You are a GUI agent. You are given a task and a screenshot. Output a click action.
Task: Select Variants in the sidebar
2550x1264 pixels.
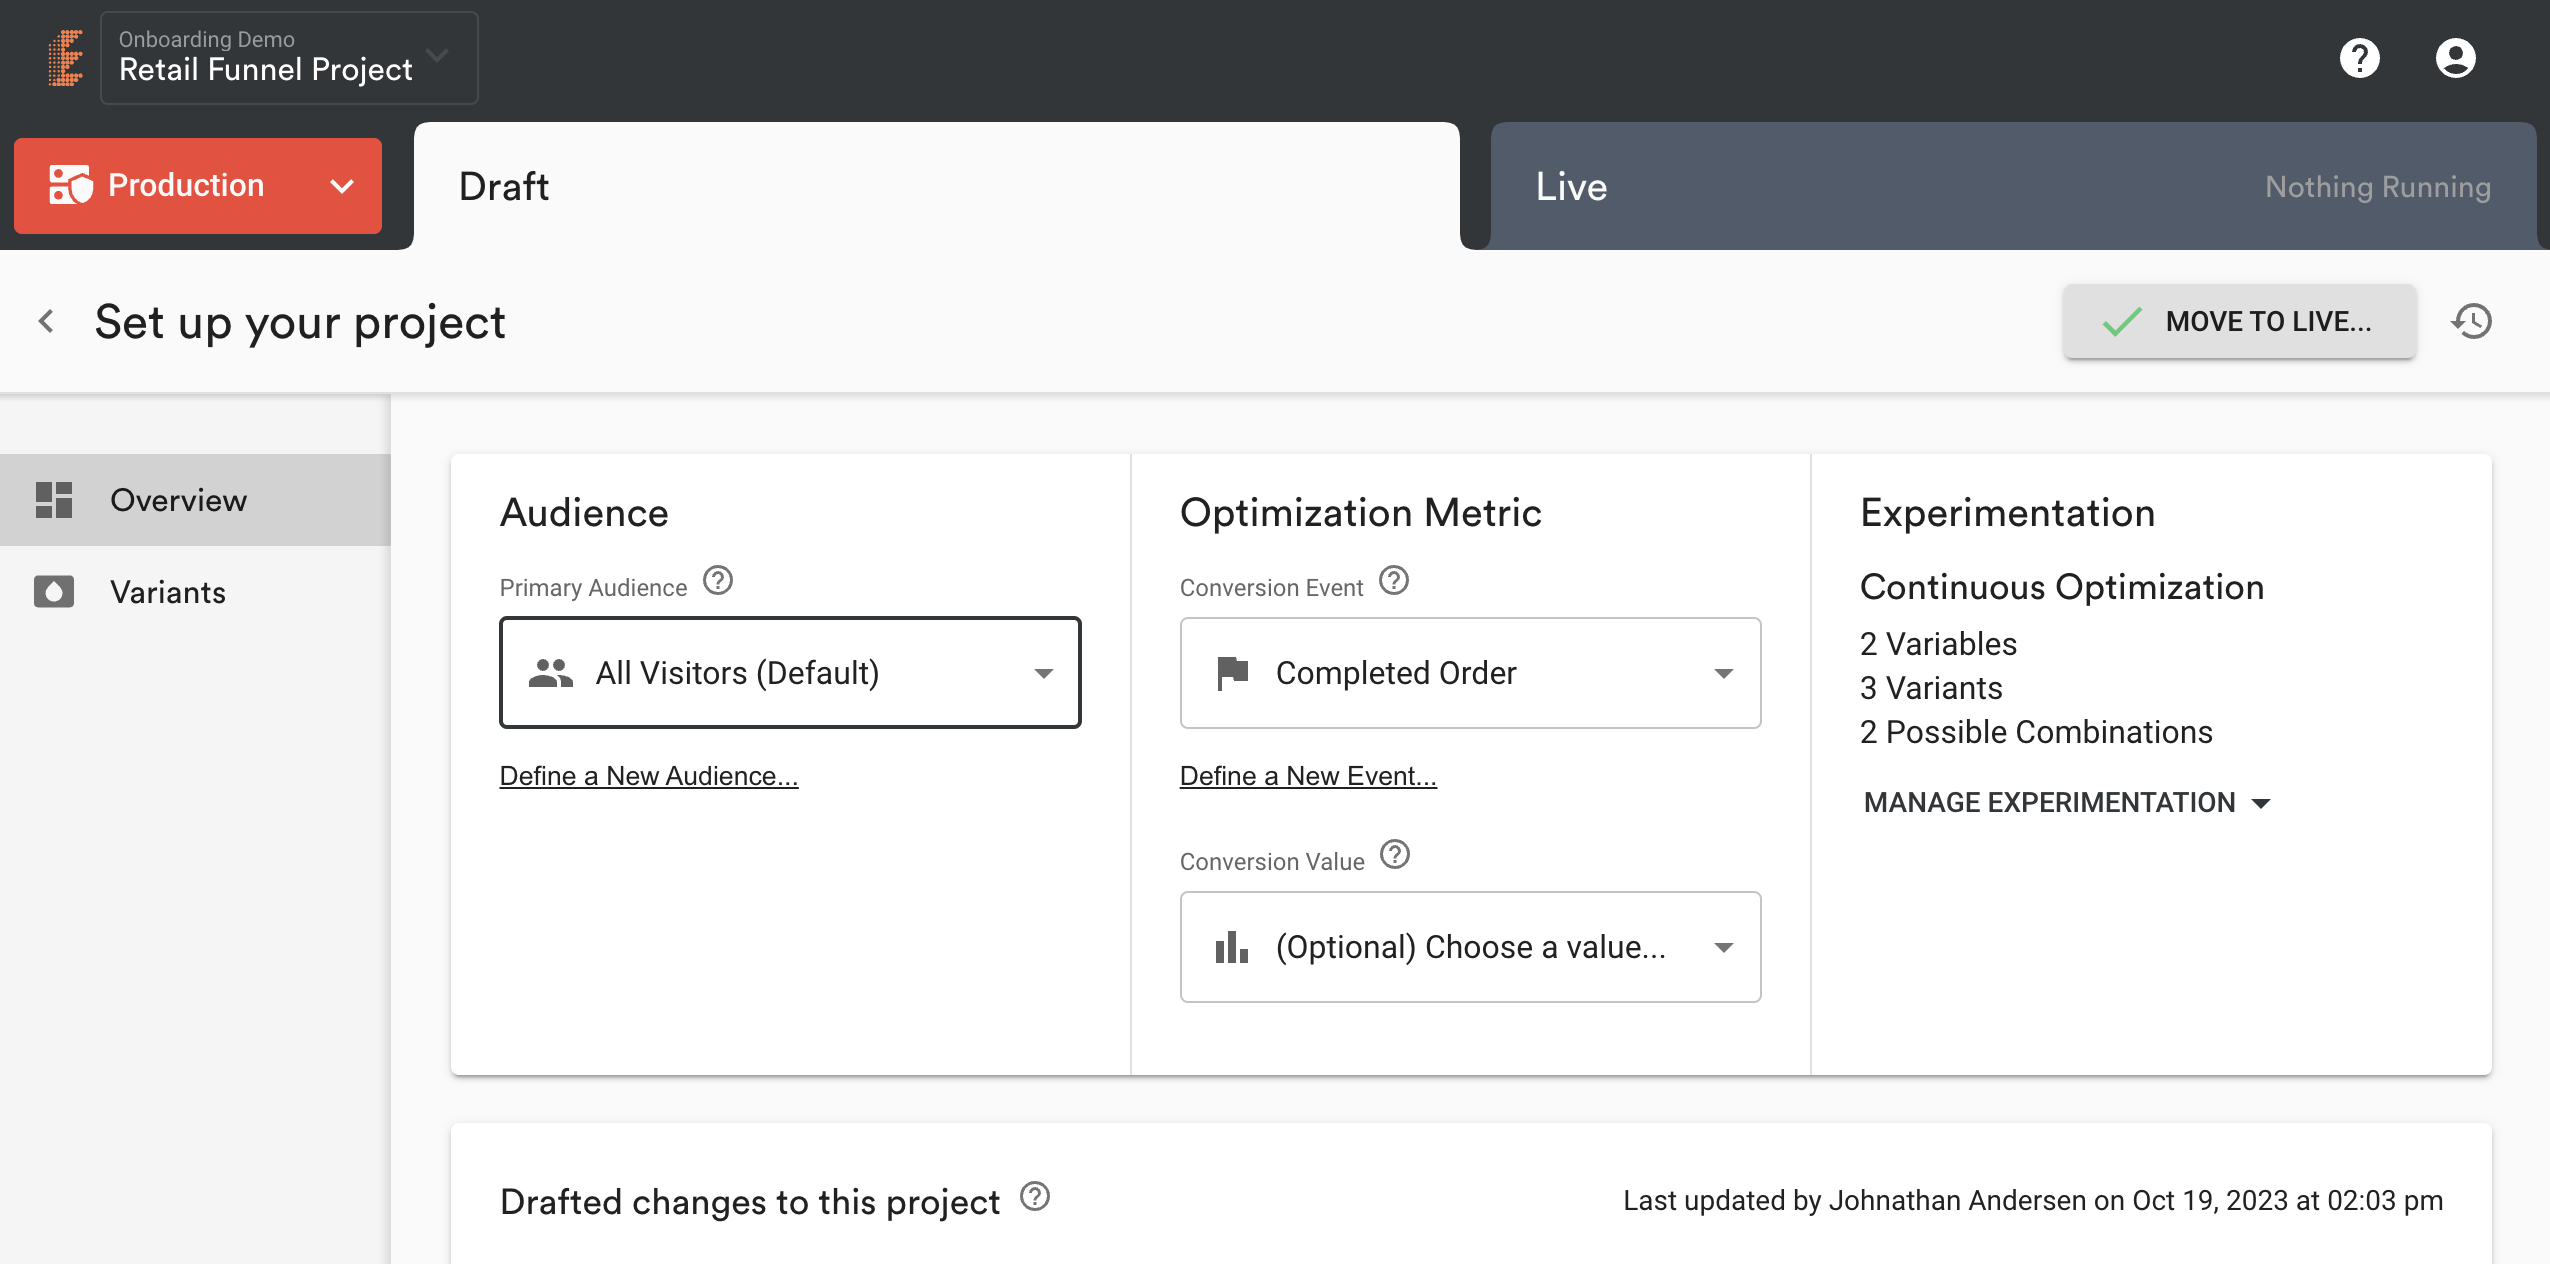coord(195,592)
